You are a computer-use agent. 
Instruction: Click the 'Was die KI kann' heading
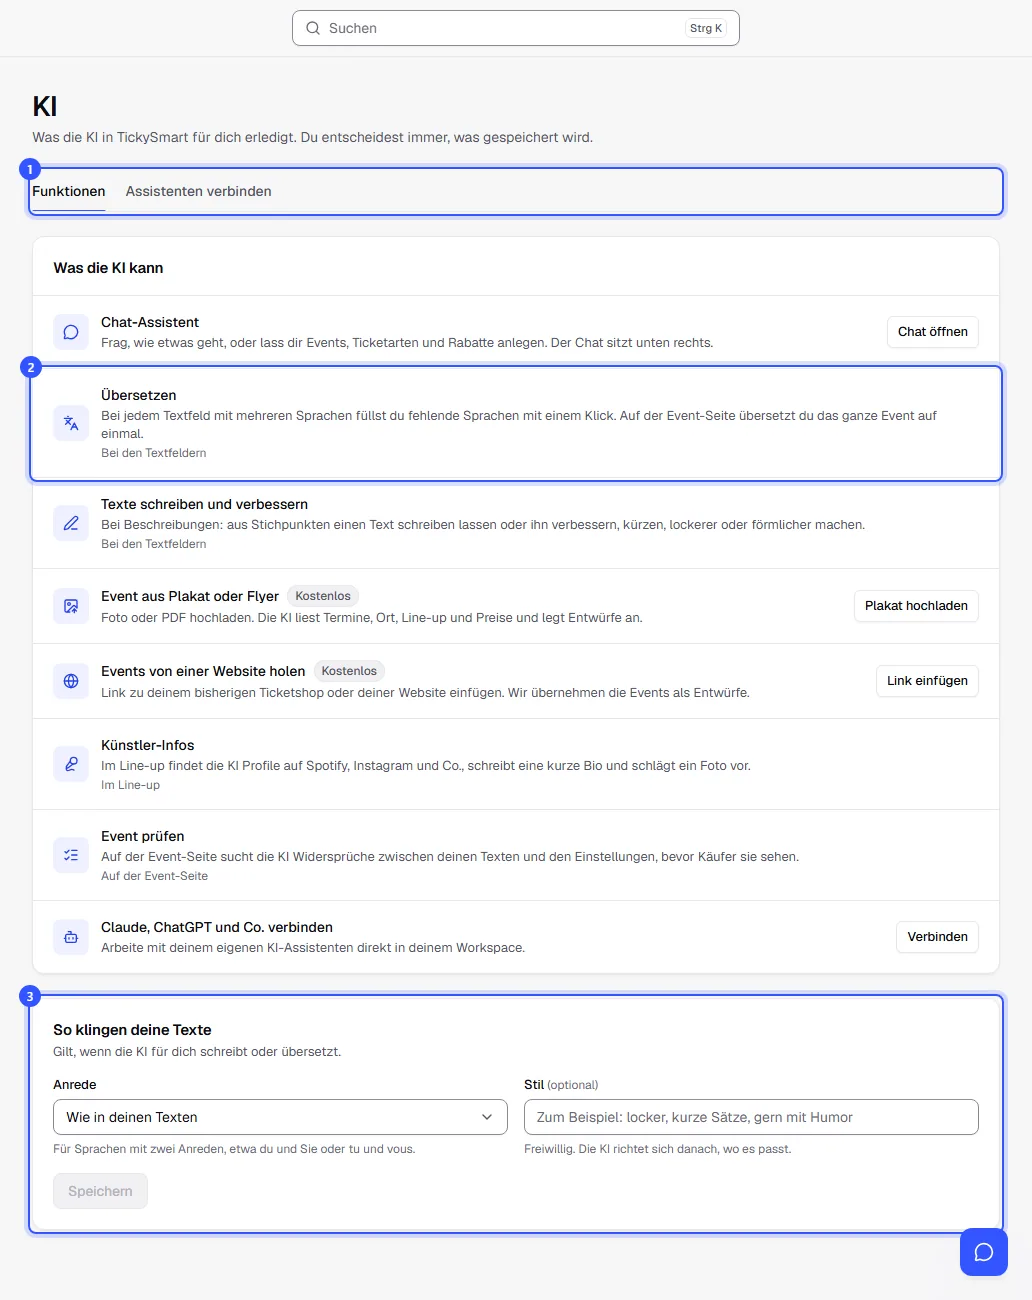pyautogui.click(x=108, y=268)
